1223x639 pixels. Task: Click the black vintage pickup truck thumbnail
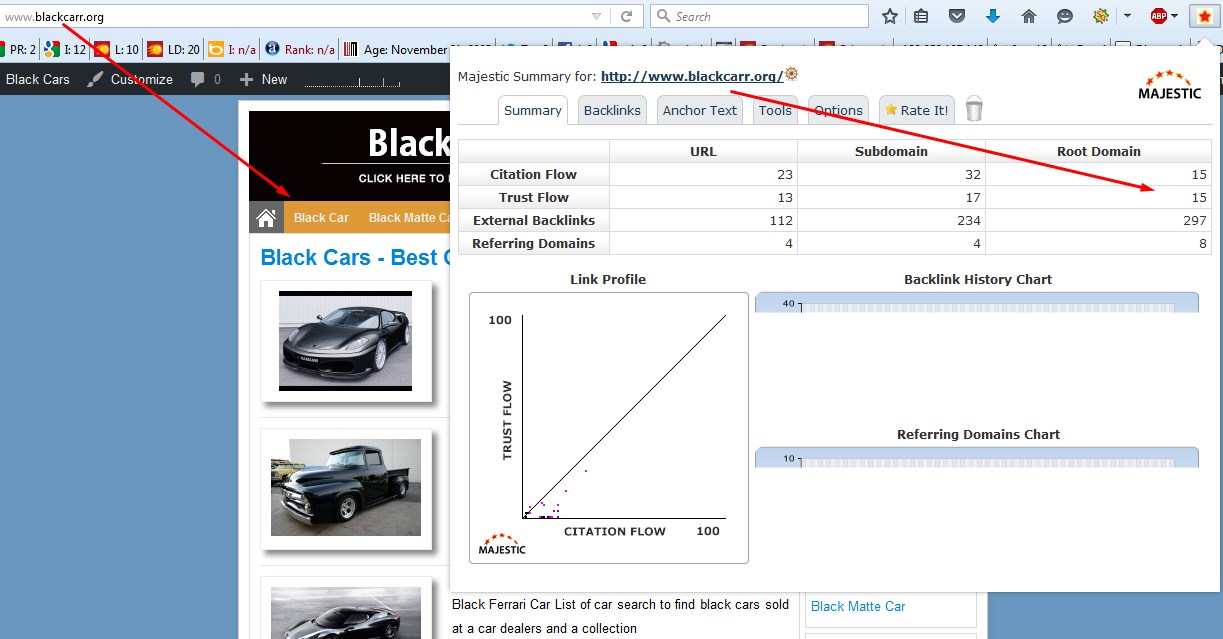tap(345, 487)
